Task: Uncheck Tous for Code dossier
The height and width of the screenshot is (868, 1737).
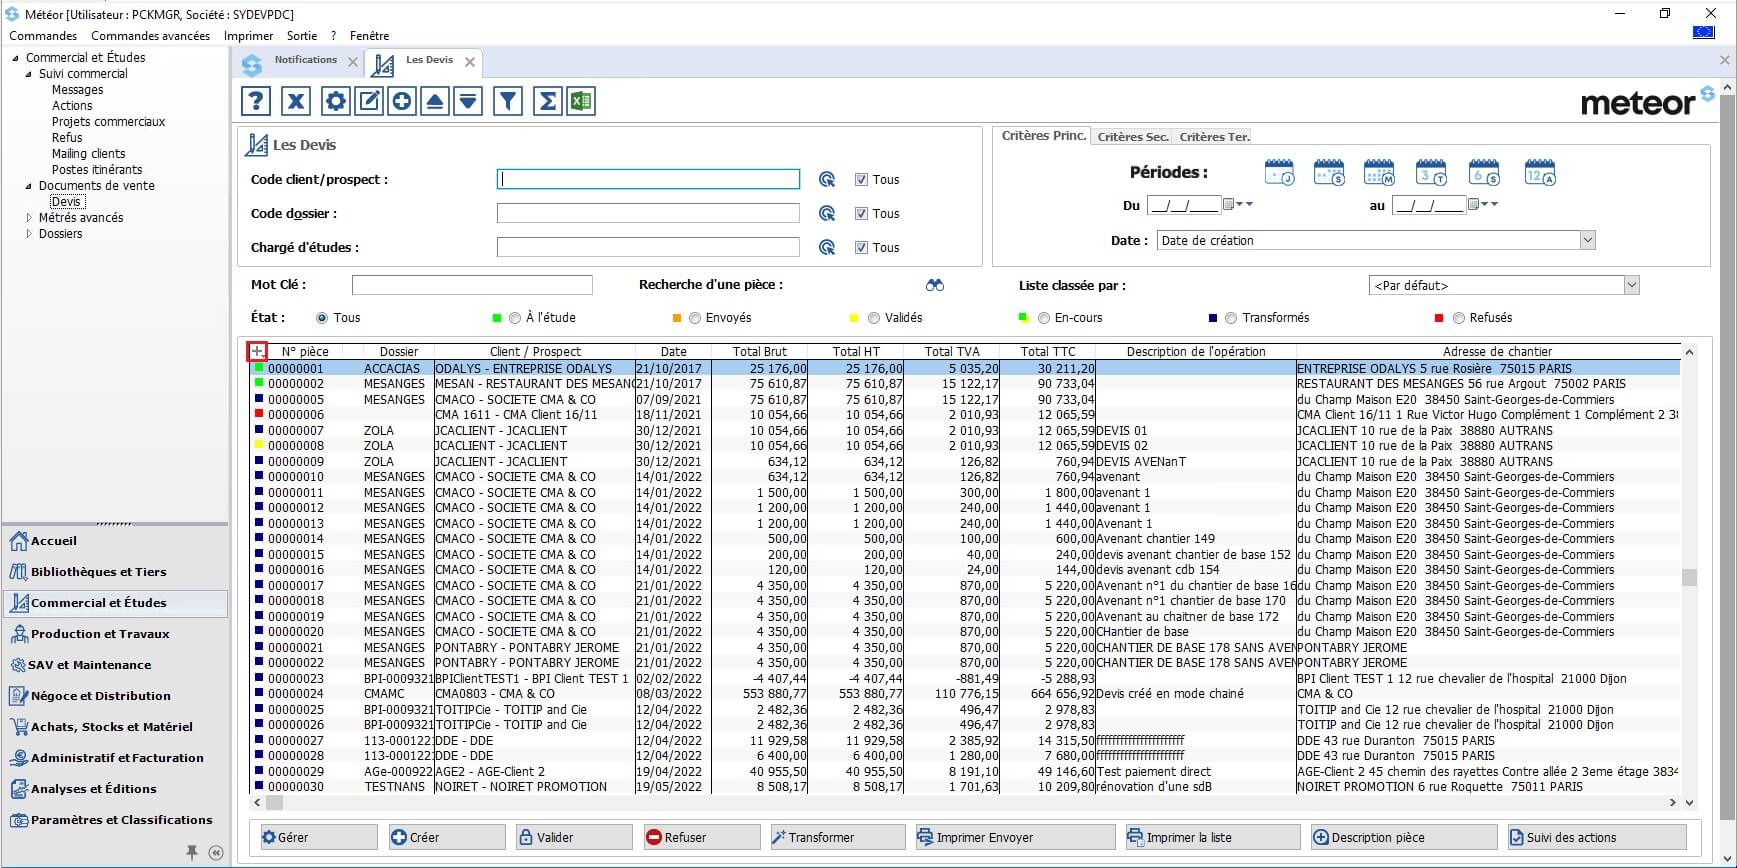Action: 861,214
